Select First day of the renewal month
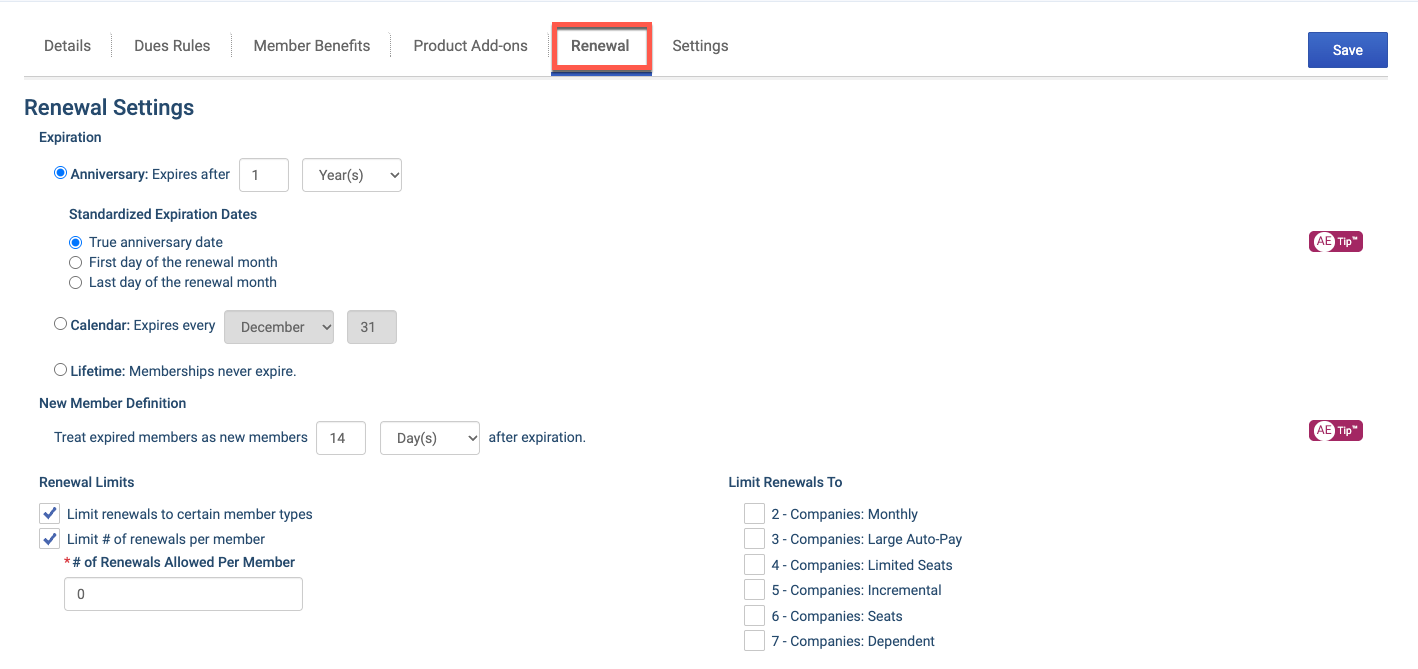1418x669 pixels. [x=75, y=262]
